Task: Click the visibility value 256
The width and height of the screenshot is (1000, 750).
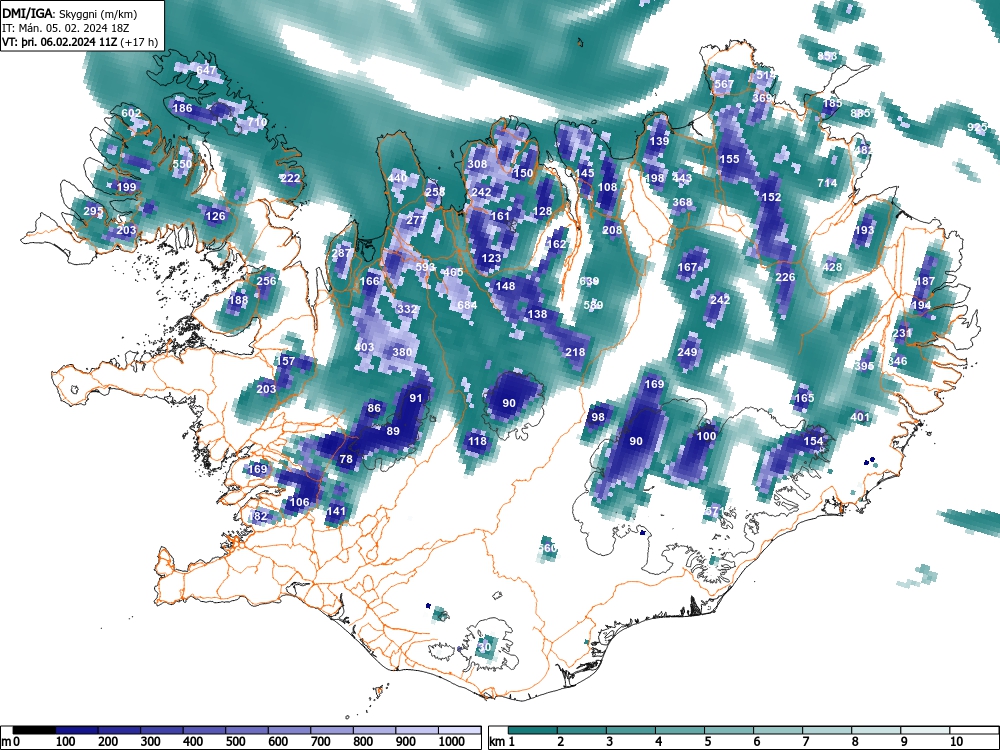Action: (x=267, y=281)
